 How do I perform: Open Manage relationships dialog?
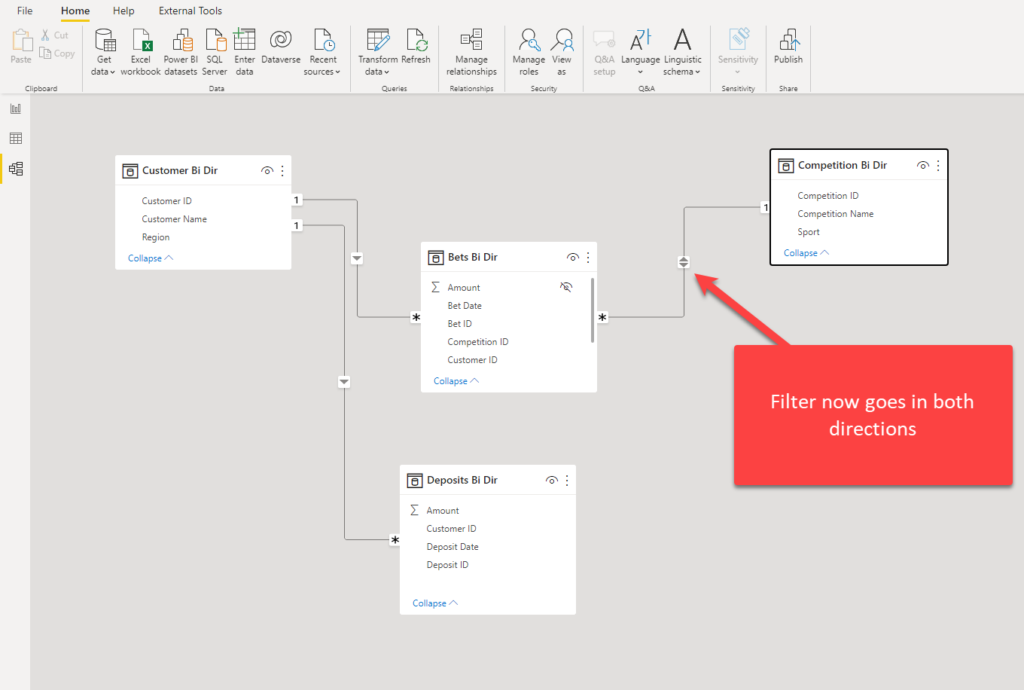coord(471,53)
